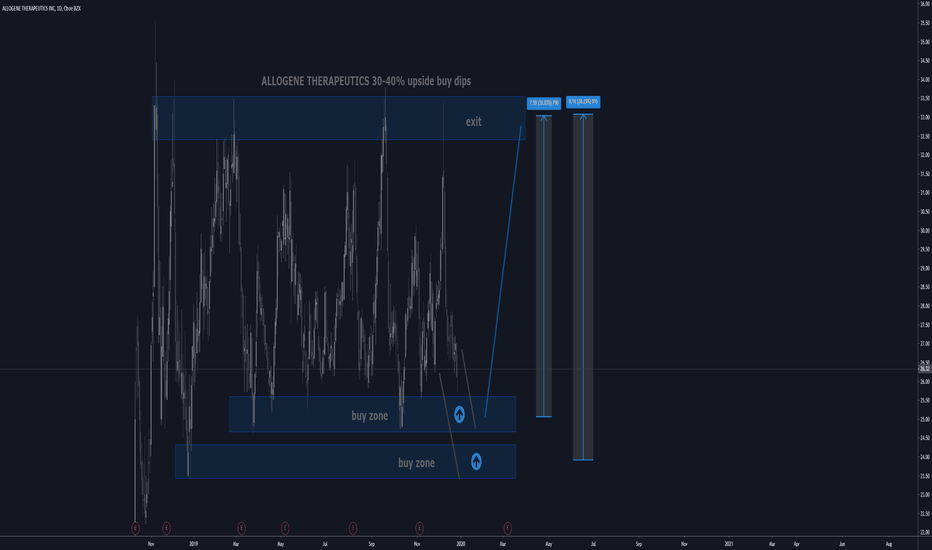
Task: Open the earnings marker above May 2019
Action: coord(285,527)
